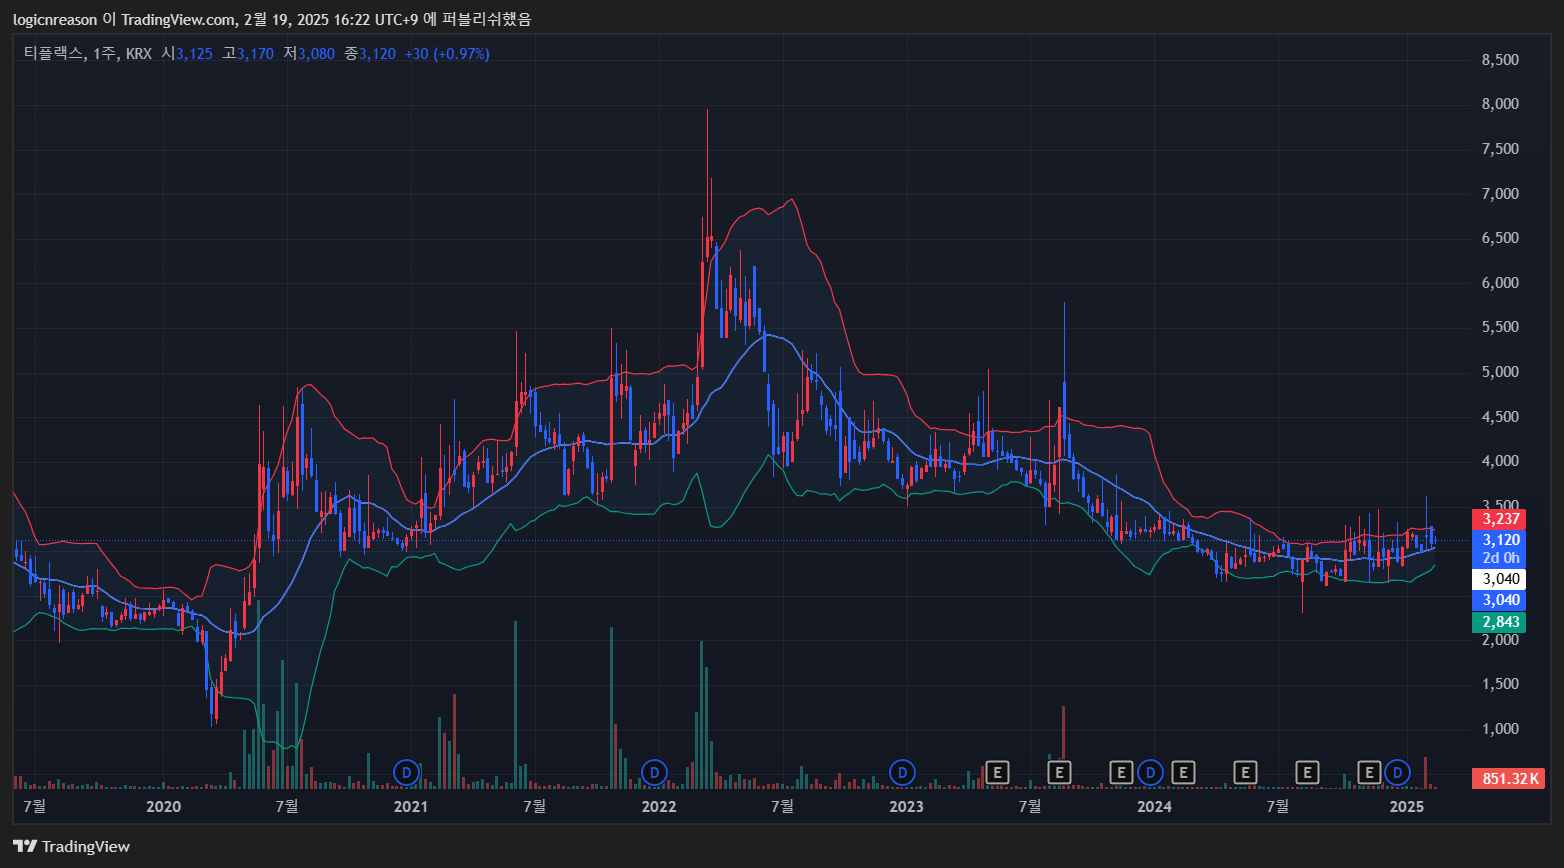The image size is (1564, 868).
Task: Click the open value 시3,125
Action: point(187,54)
